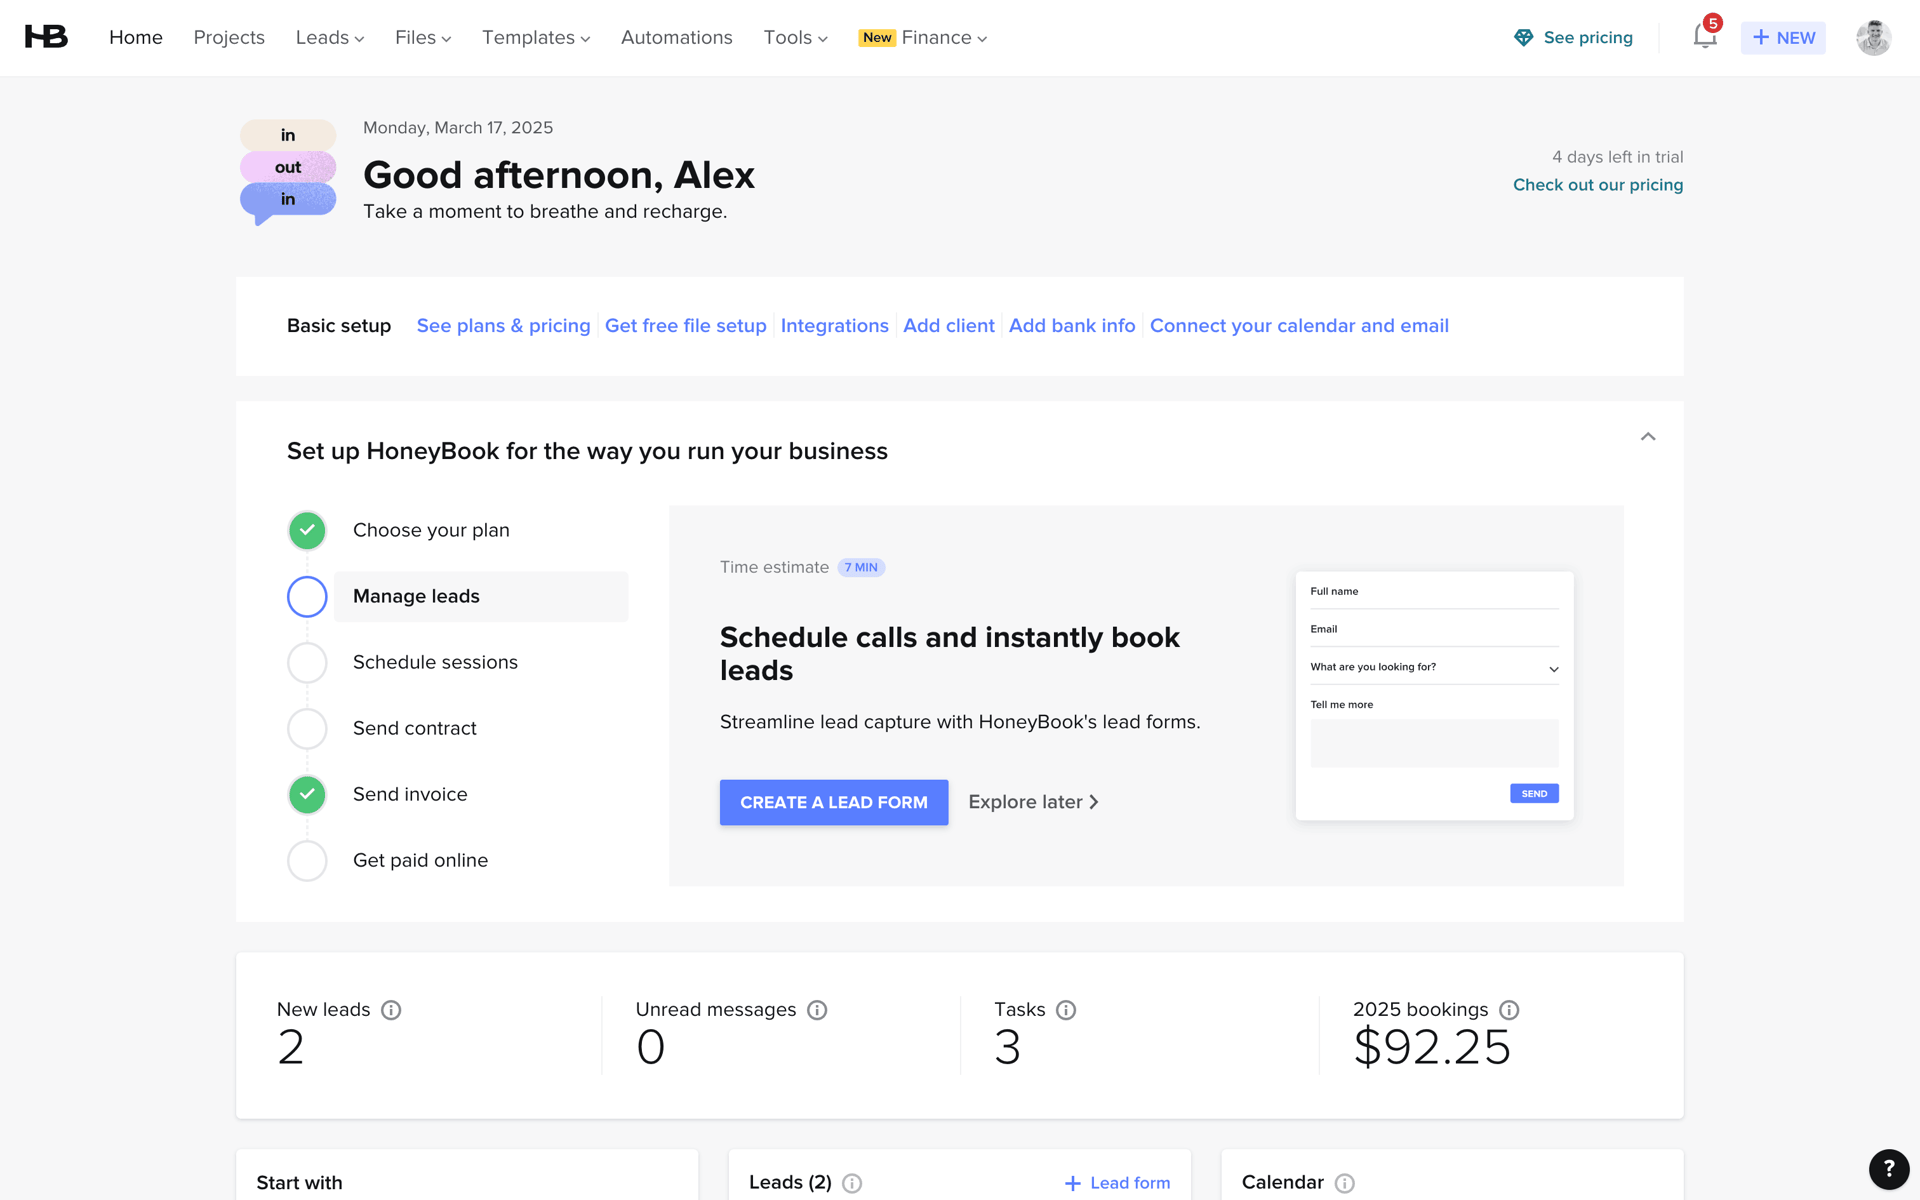1920x1200 pixels.
Task: Click the Tasks count 3
Action: click(1008, 1048)
